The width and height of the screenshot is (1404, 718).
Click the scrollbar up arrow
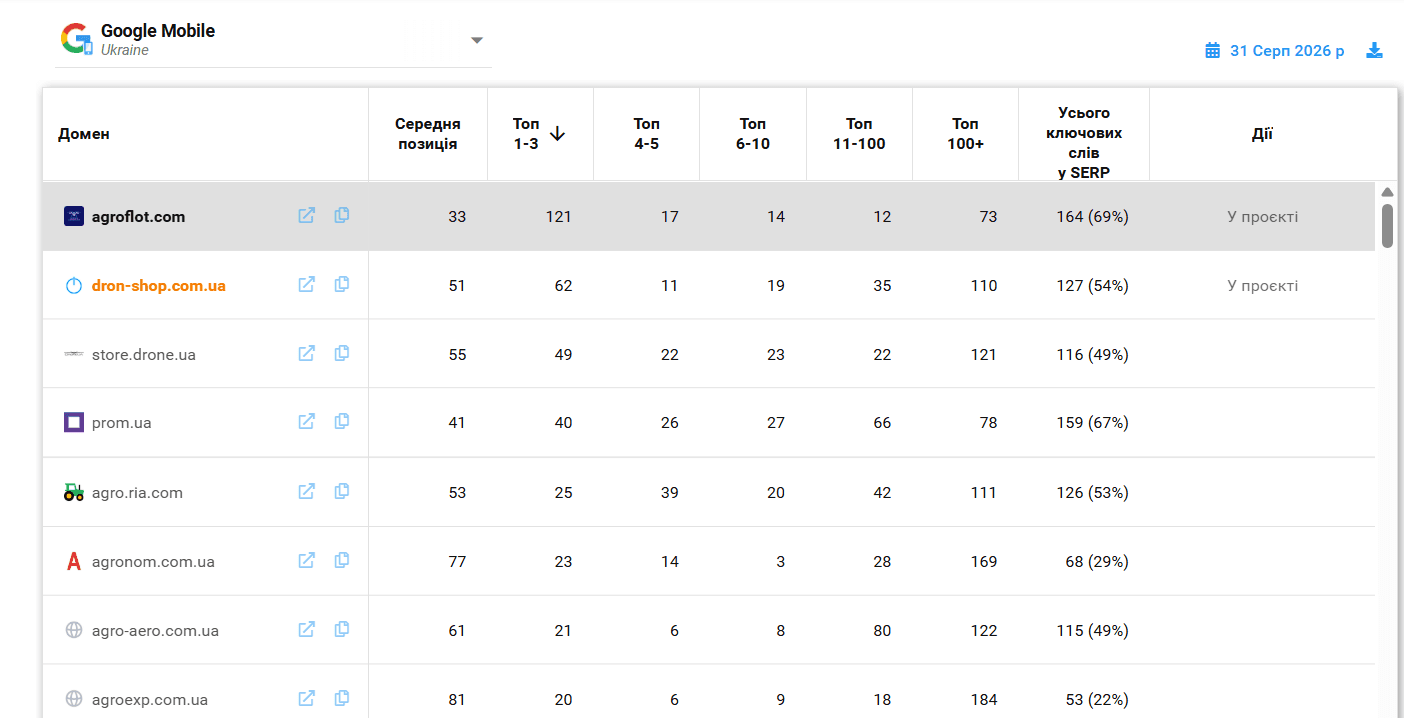[1387, 192]
